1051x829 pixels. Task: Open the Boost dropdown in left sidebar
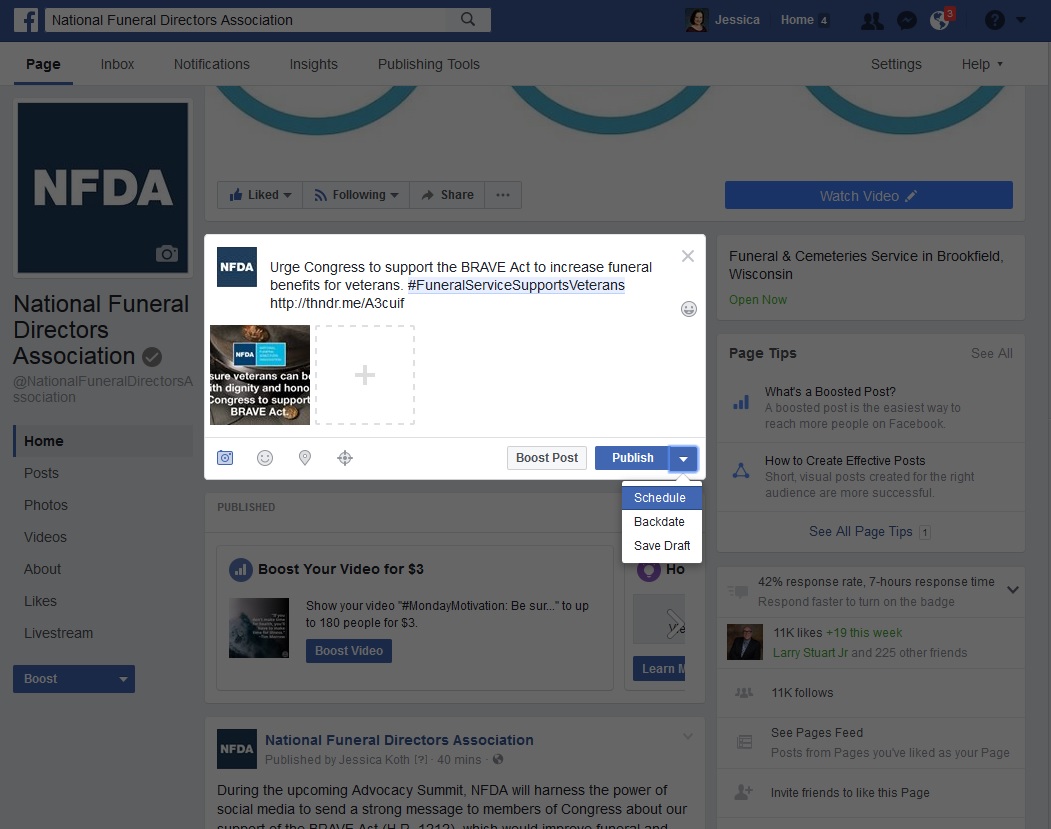(74, 679)
